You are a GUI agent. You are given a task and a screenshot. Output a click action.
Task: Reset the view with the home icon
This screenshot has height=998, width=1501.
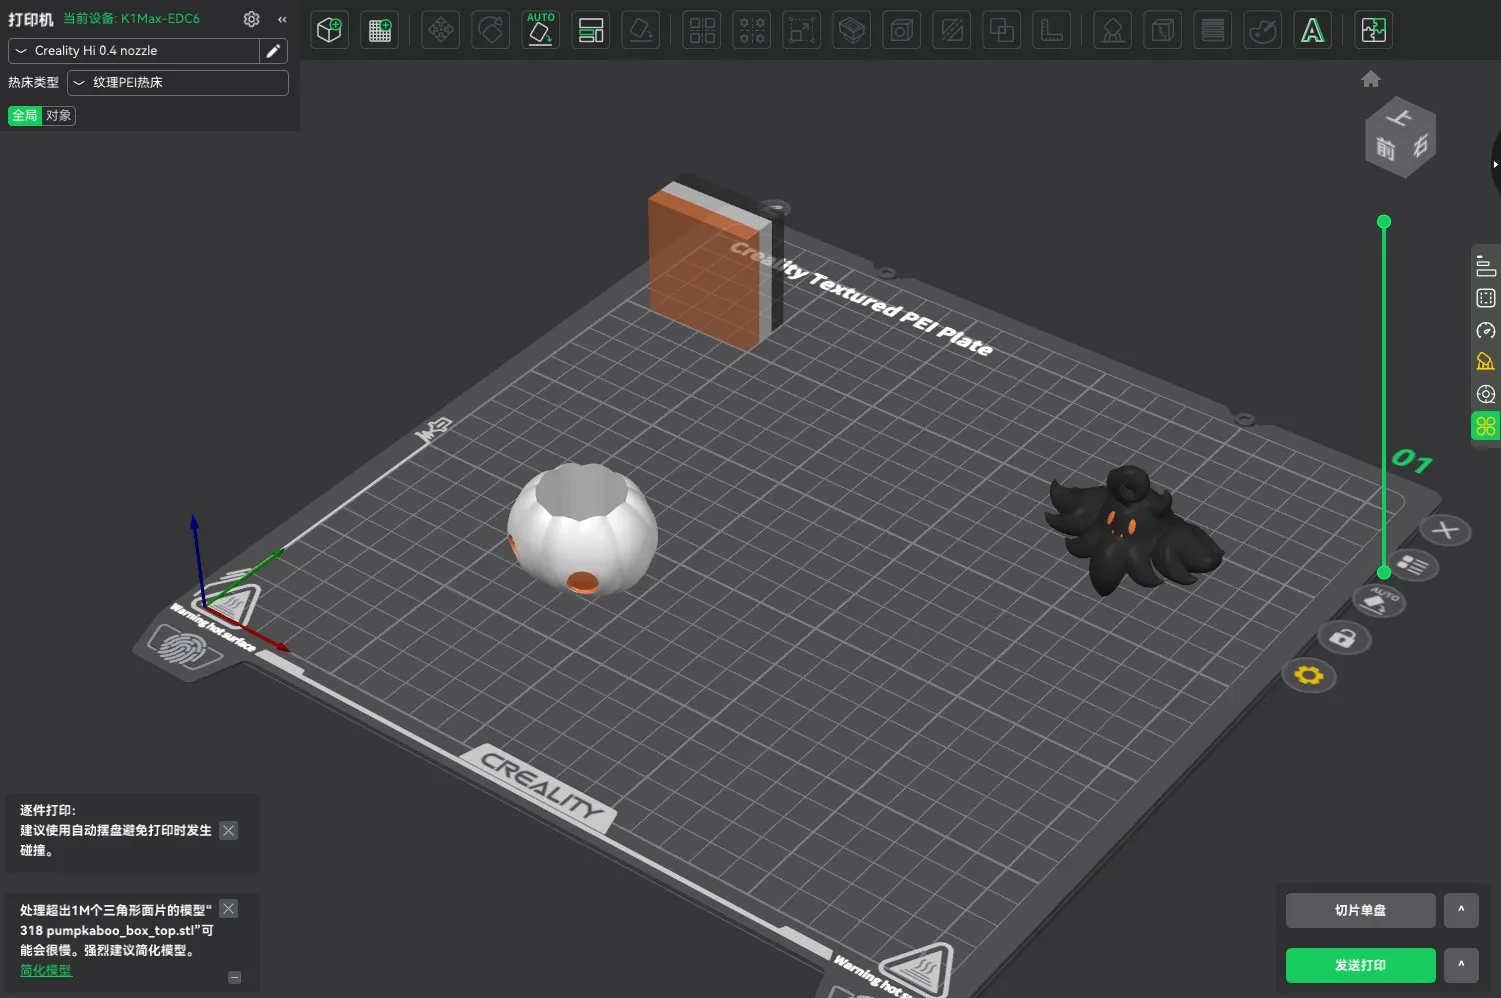point(1371,79)
